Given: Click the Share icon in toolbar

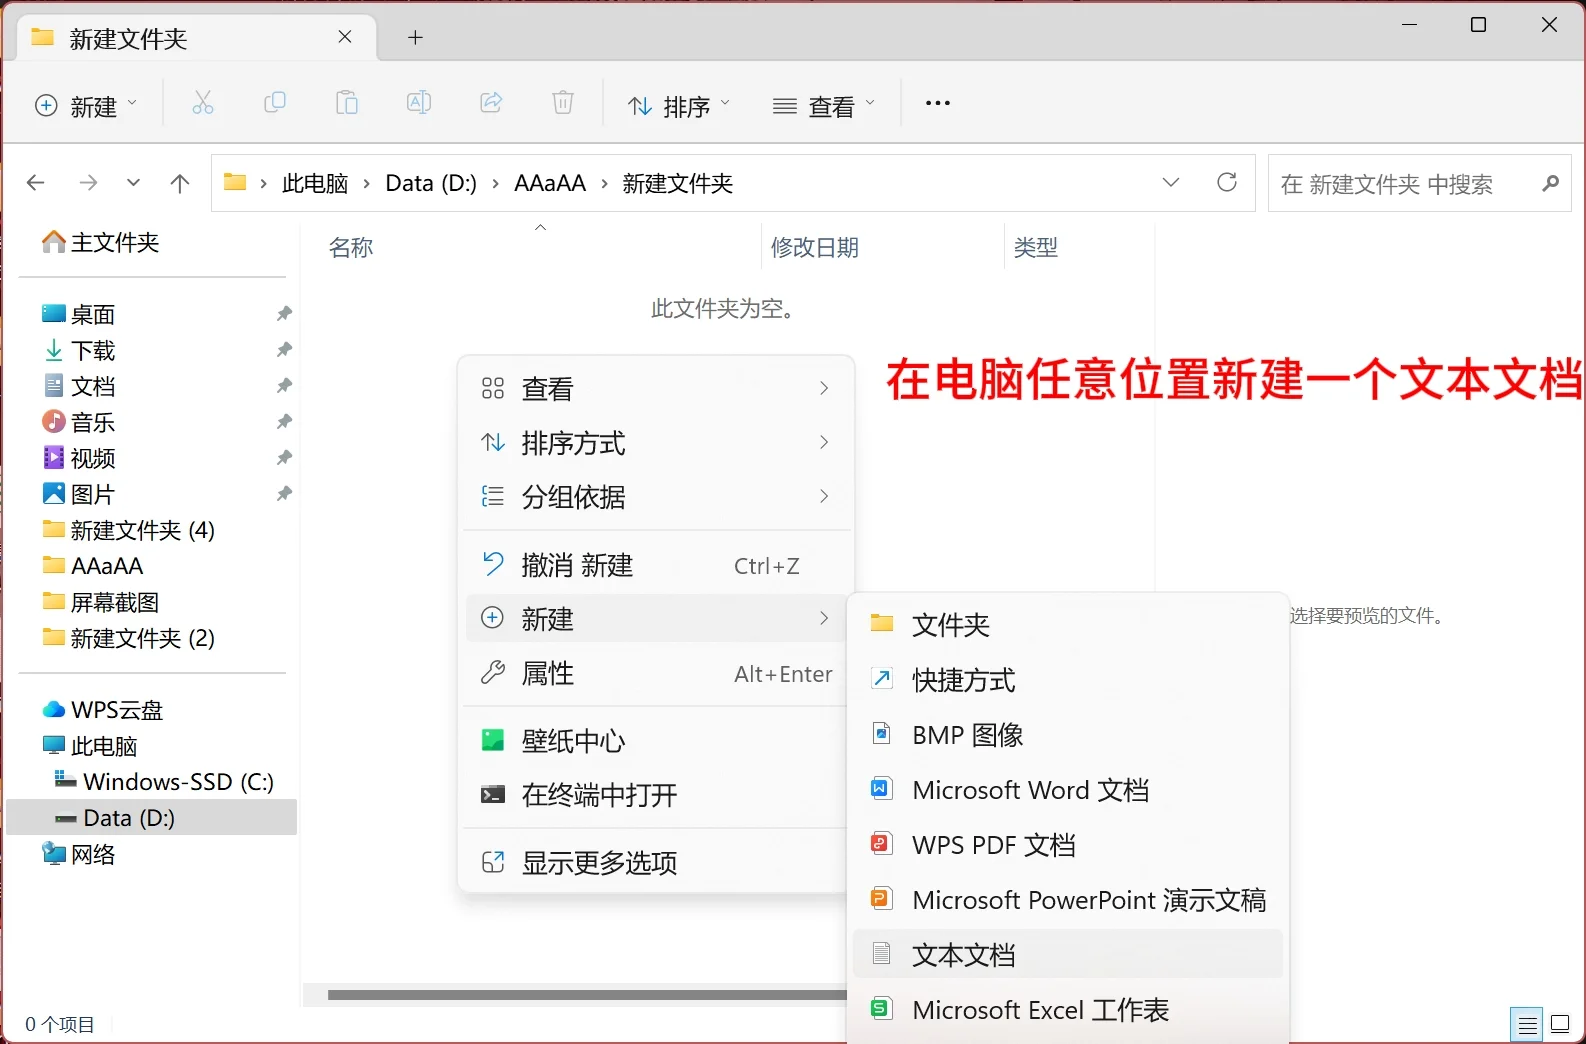Looking at the screenshot, I should coord(491,102).
